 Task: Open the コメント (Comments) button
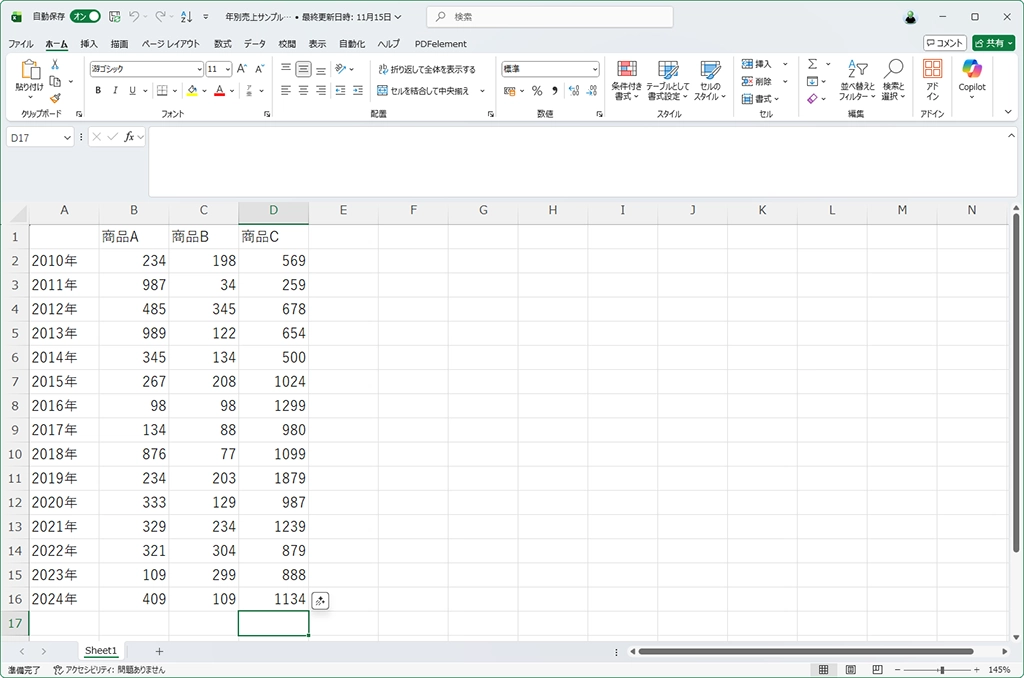pyautogui.click(x=944, y=43)
